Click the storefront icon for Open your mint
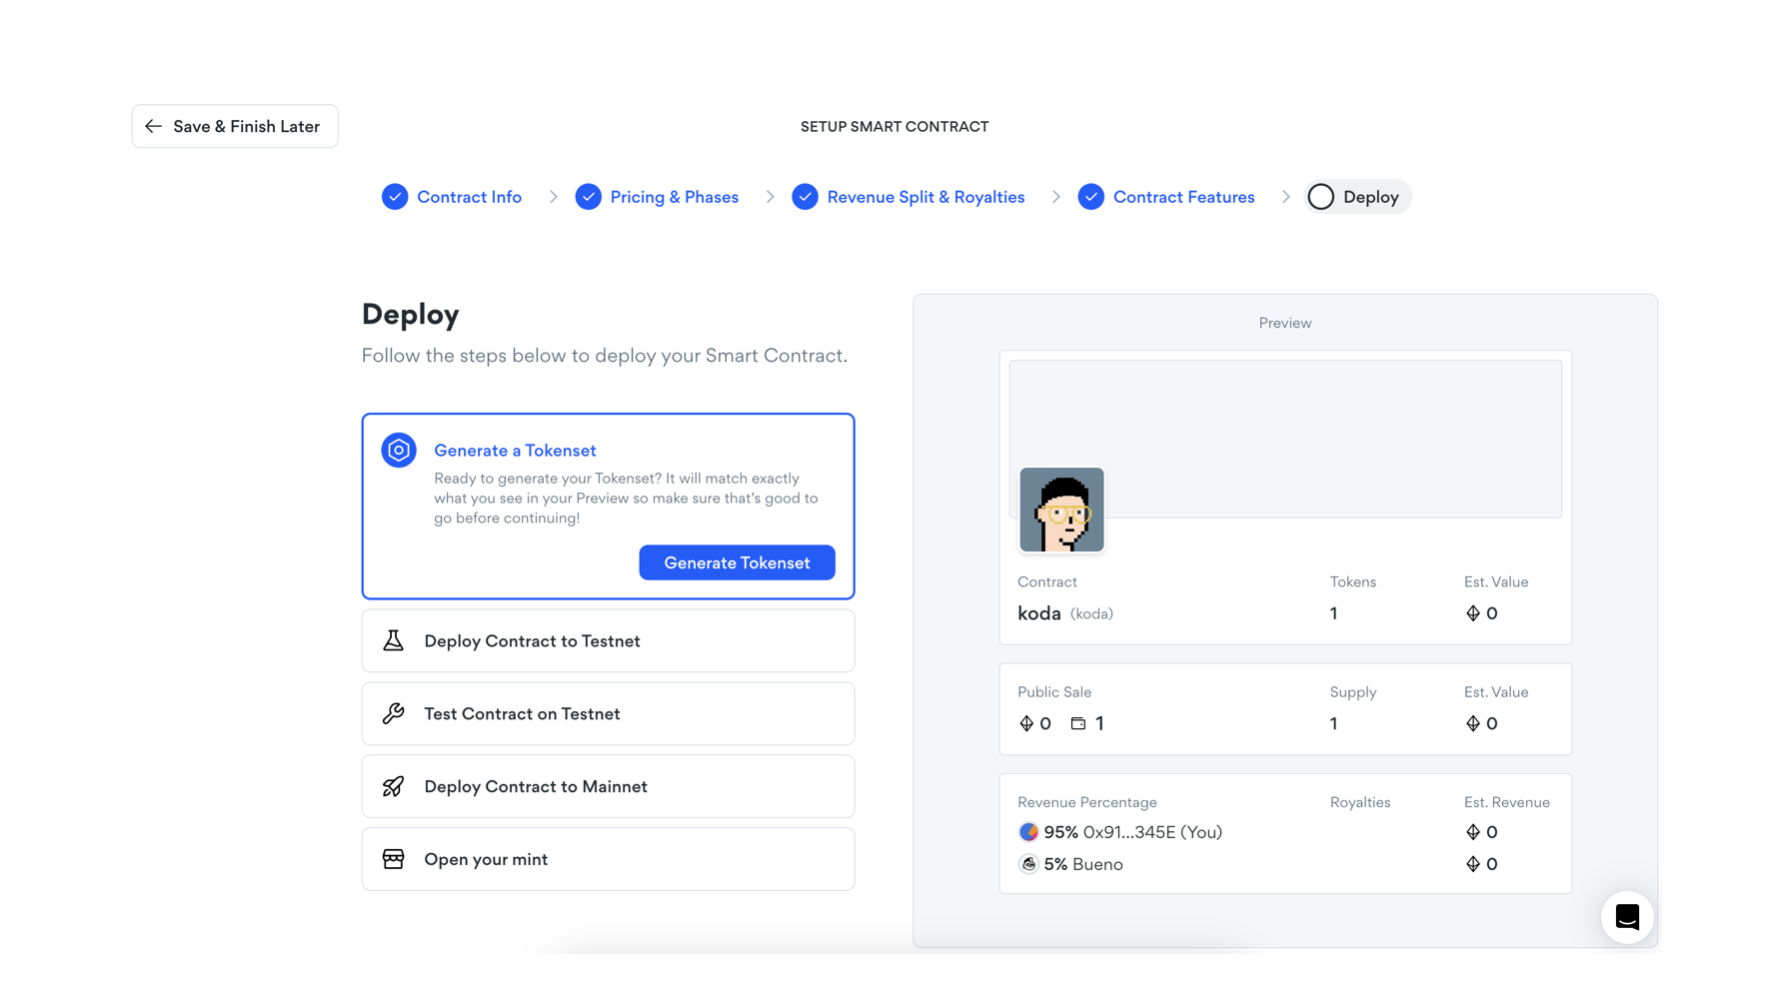The image size is (1782, 1006). 393,859
